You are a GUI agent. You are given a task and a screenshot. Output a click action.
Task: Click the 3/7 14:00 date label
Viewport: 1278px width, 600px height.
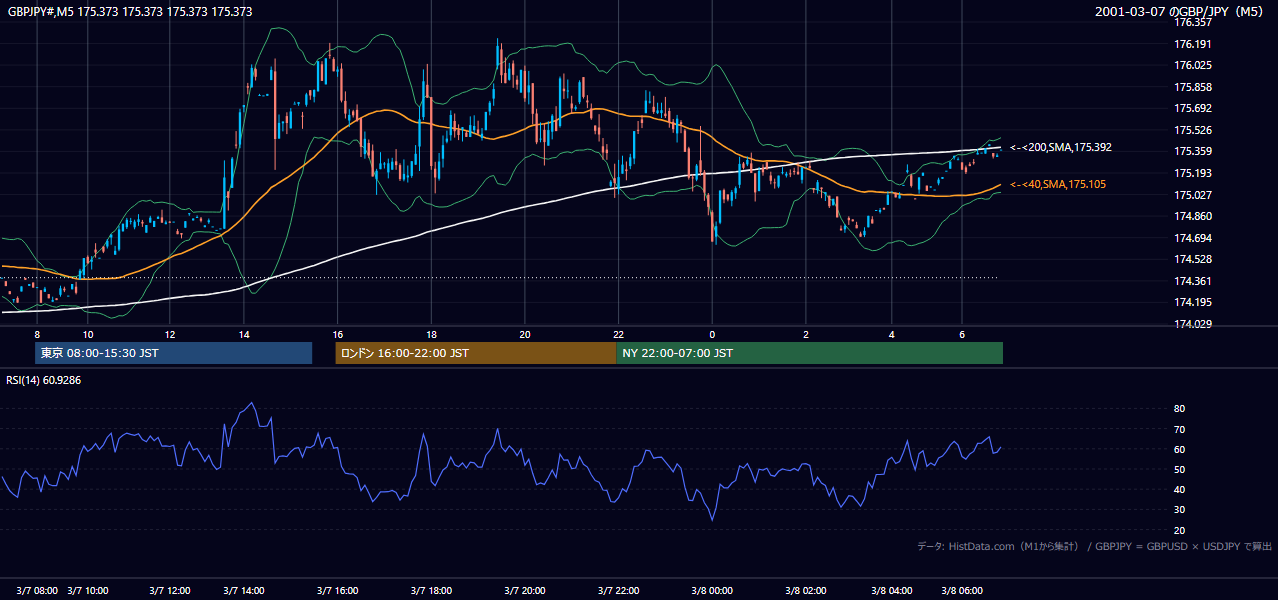point(244,591)
